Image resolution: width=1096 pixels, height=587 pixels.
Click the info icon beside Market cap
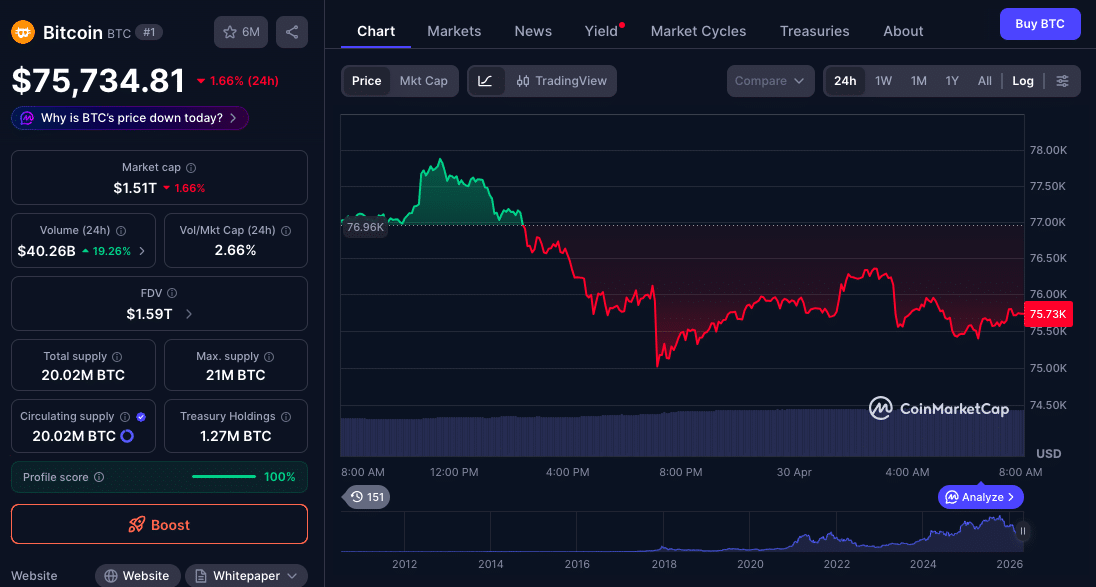tap(190, 168)
